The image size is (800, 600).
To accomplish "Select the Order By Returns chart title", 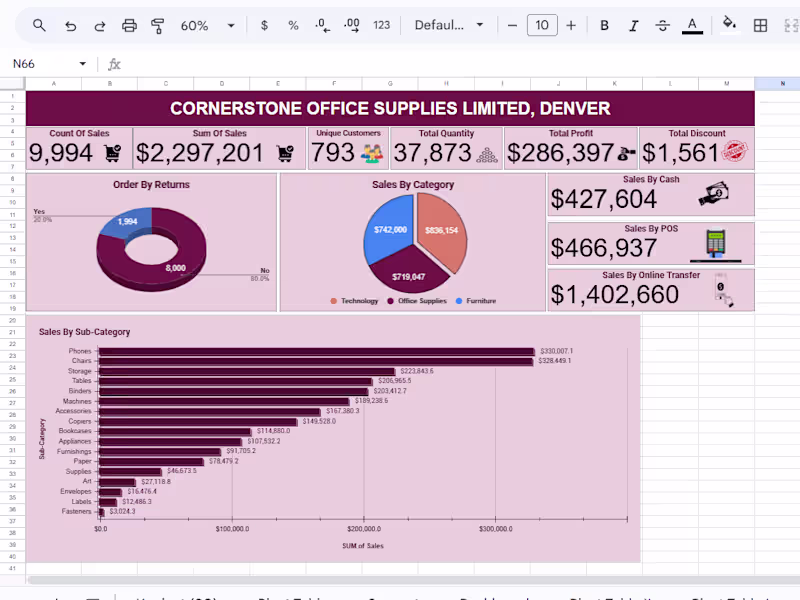I will point(151,185).
